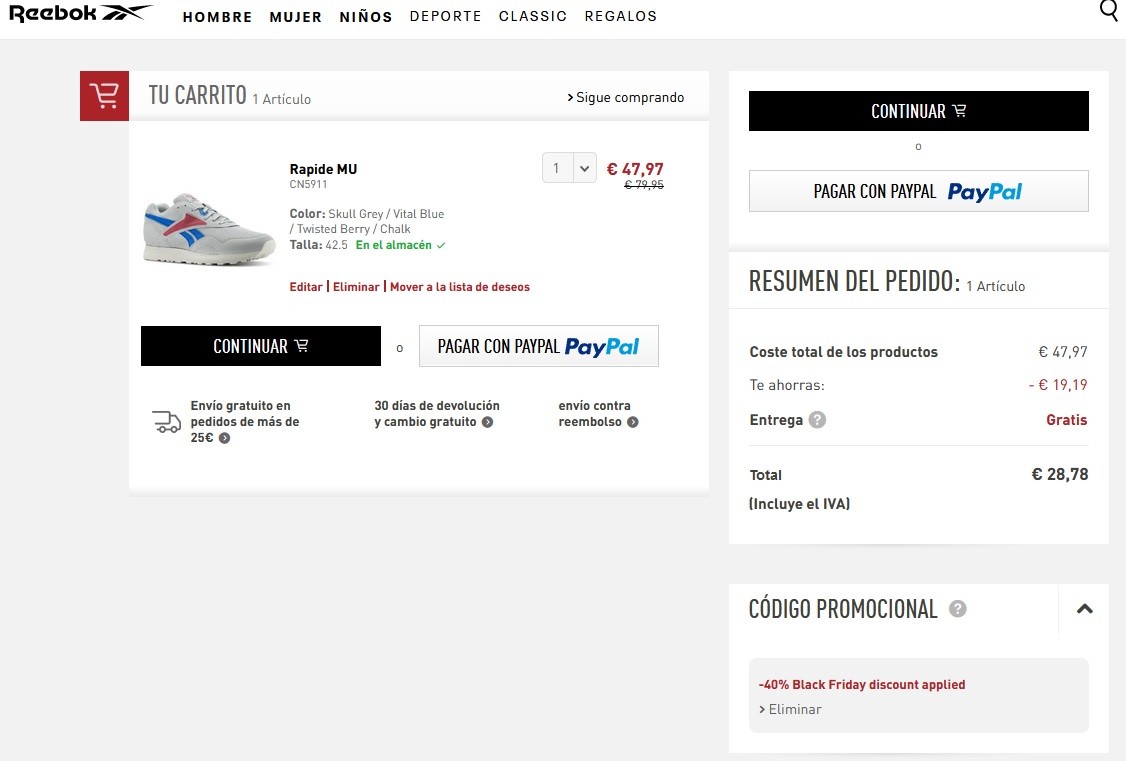Click the envío contra reembolso info arrow
Screen dimensions: 1126x761
[633, 422]
